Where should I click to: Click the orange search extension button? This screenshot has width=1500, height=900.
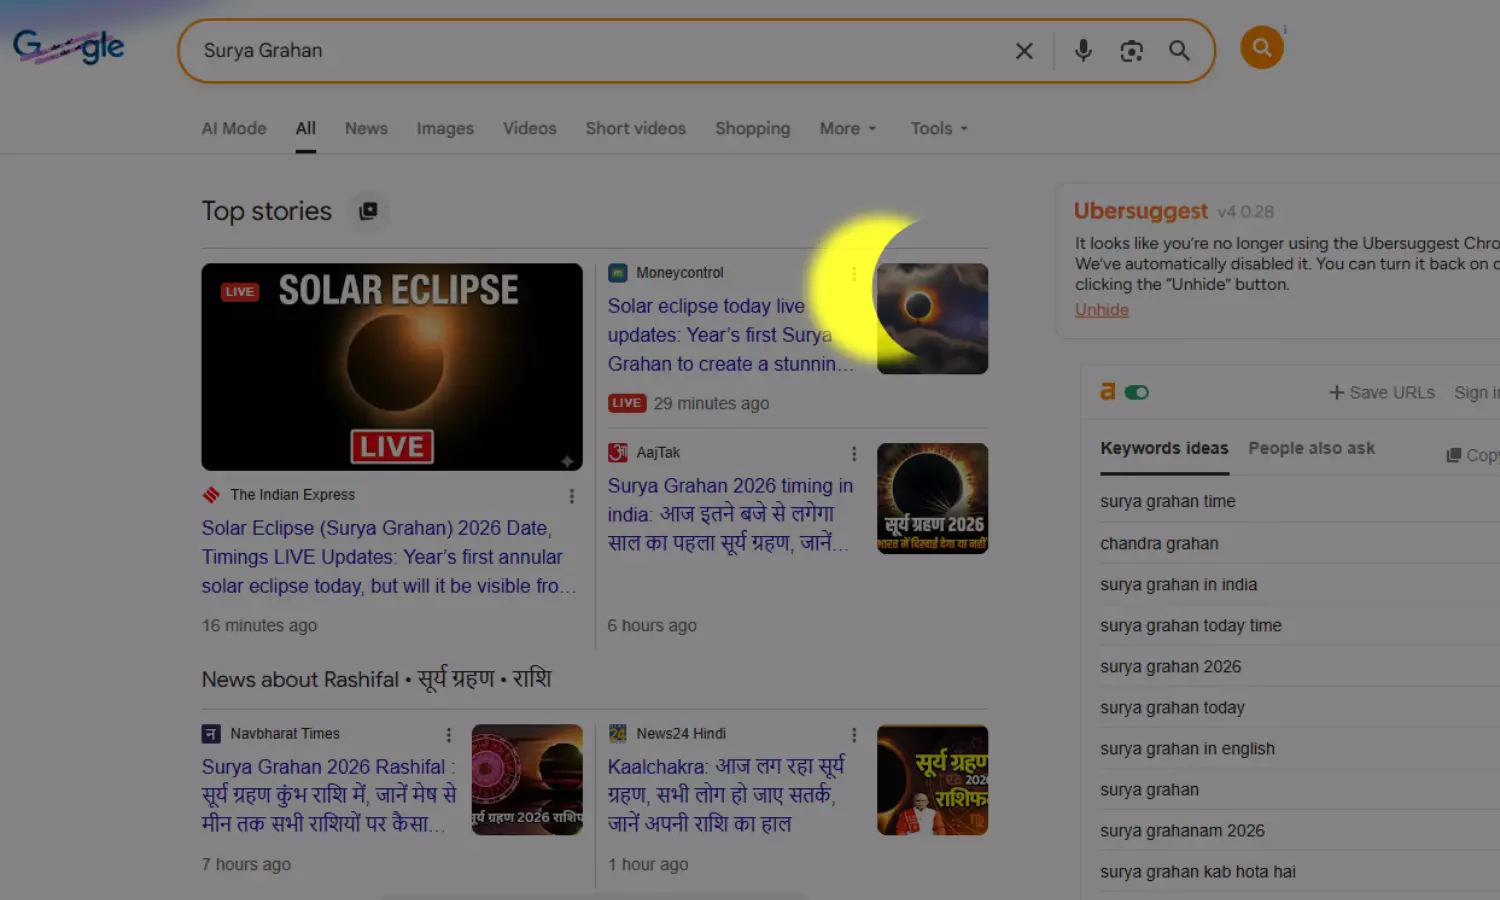tap(1261, 47)
